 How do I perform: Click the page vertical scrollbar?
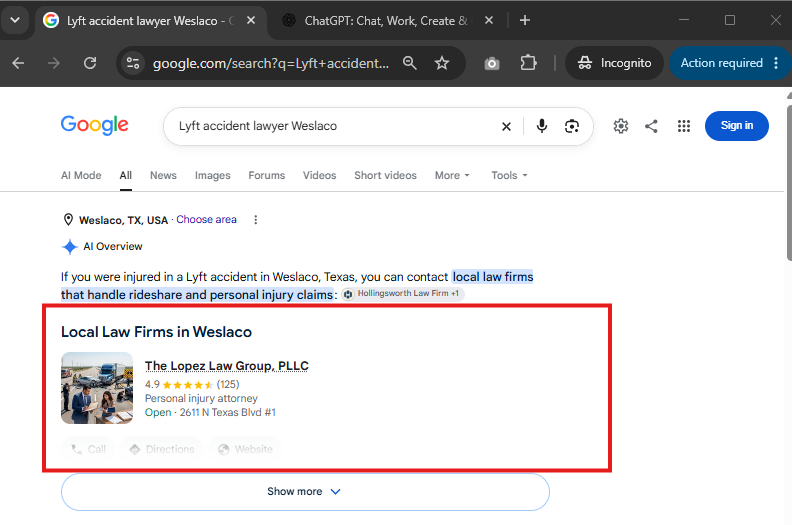(x=788, y=182)
